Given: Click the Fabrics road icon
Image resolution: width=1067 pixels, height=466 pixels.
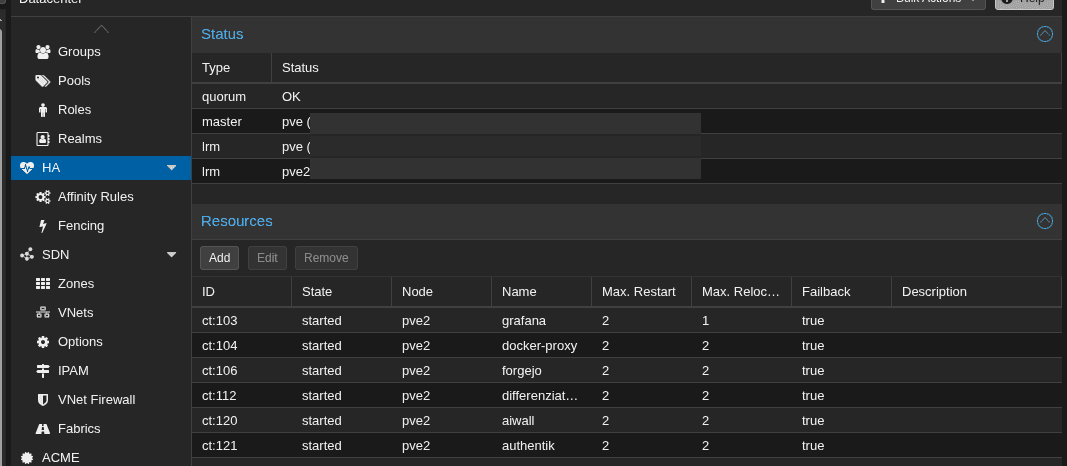Looking at the screenshot, I should click(43, 429).
